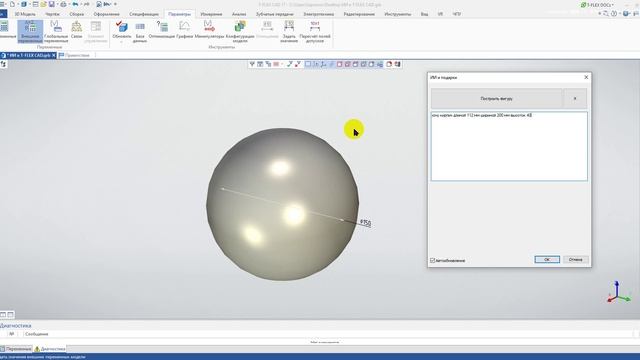Click the sphere model in the viewport
640x360 pixels.
point(282,204)
